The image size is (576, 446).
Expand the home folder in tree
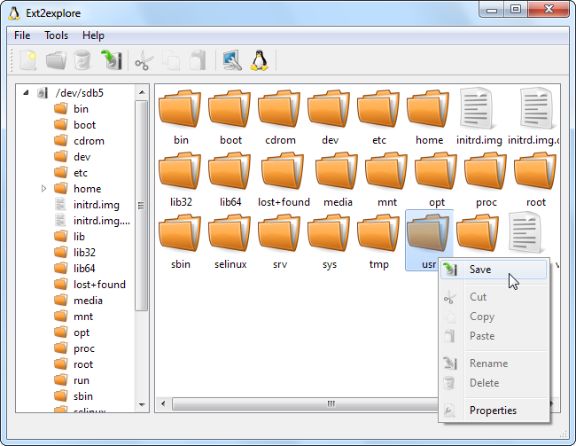[44, 189]
